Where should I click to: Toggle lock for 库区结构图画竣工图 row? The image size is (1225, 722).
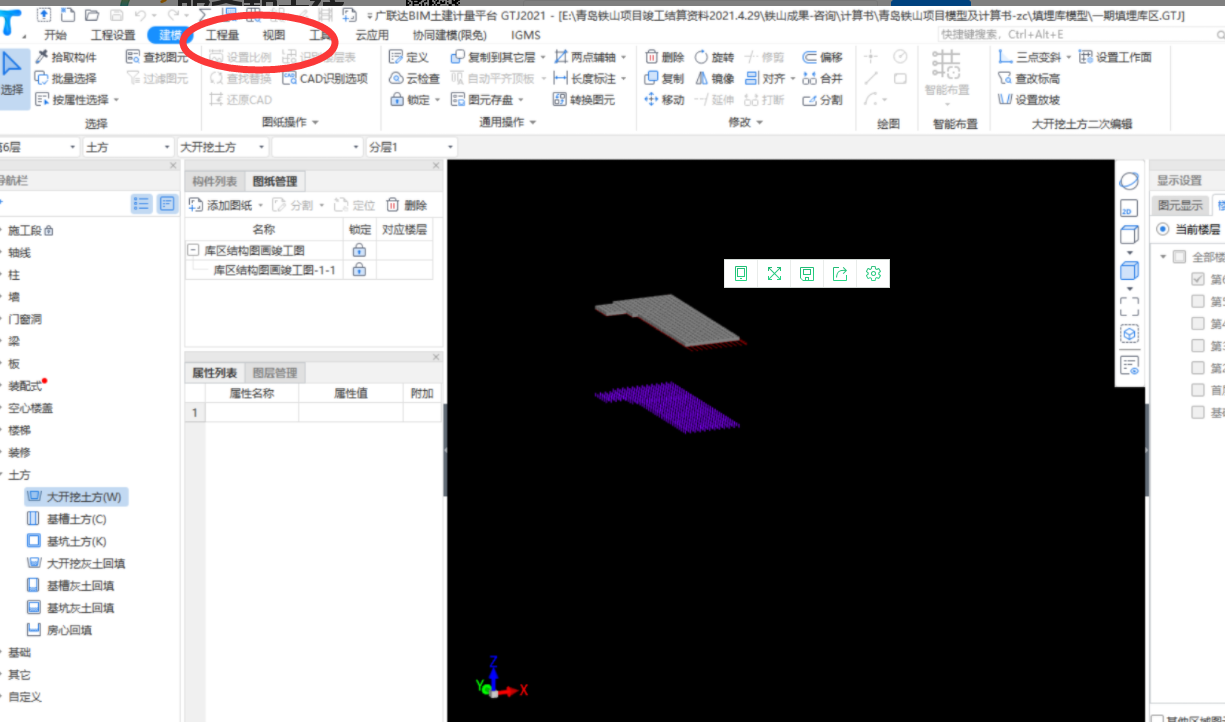(360, 250)
